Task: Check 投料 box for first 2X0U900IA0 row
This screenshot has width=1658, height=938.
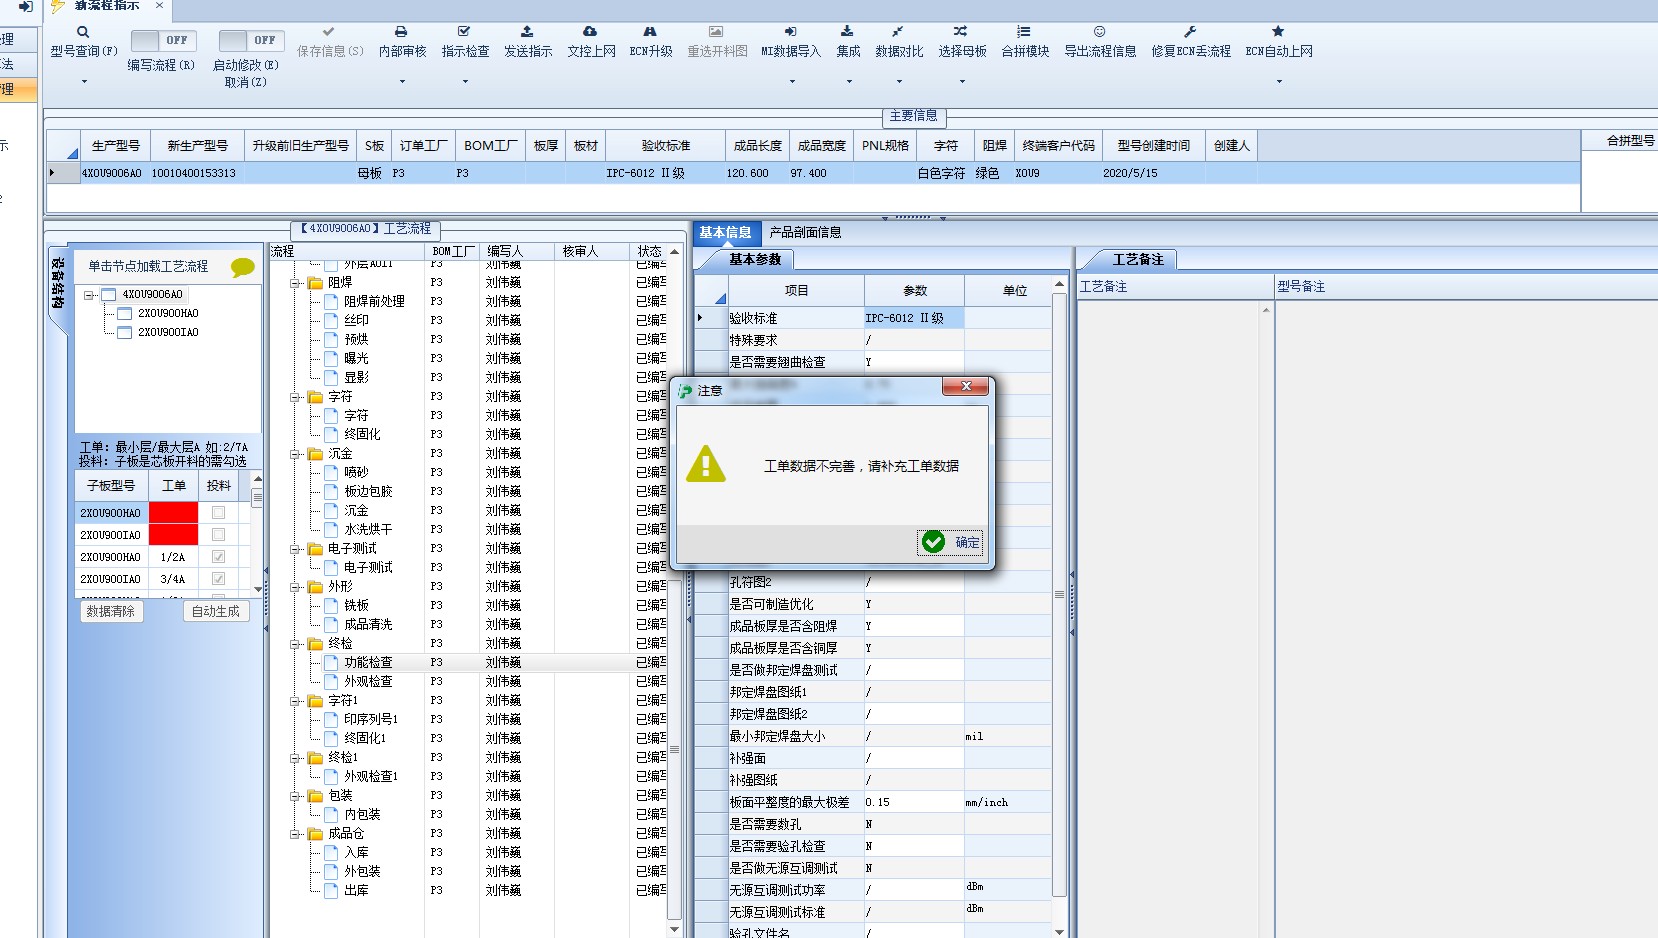Action: 218,535
